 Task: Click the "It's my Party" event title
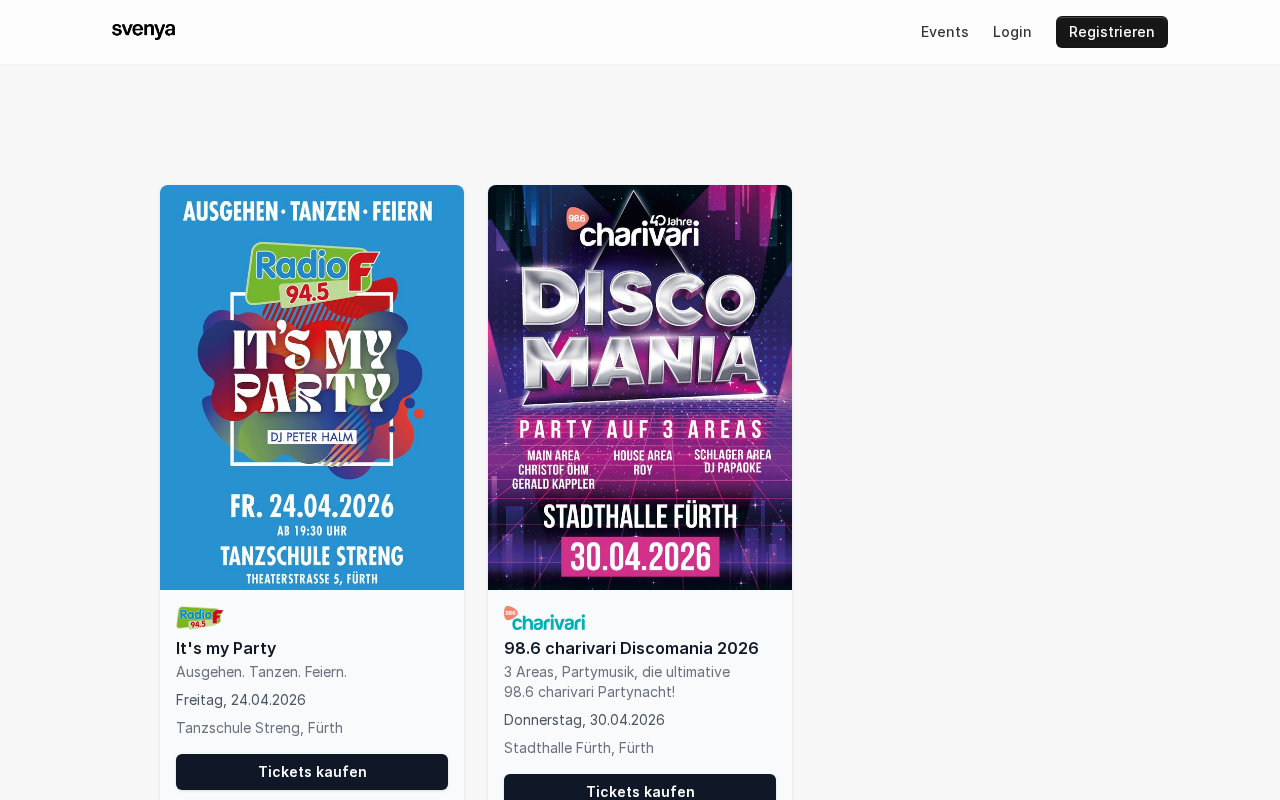tap(226, 648)
